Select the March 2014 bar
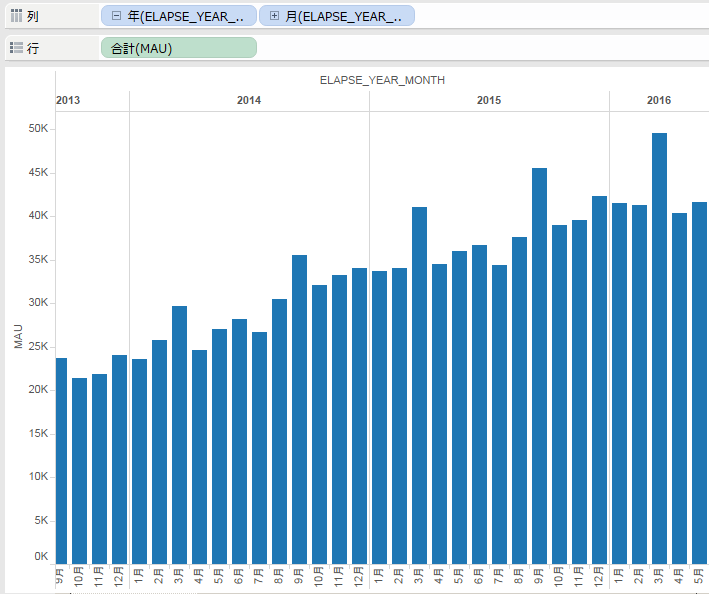The height and width of the screenshot is (594, 709). click(x=180, y=435)
